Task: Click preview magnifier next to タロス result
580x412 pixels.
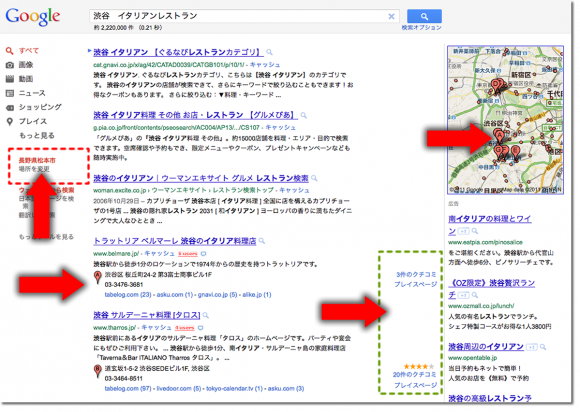Action: (x=206, y=315)
